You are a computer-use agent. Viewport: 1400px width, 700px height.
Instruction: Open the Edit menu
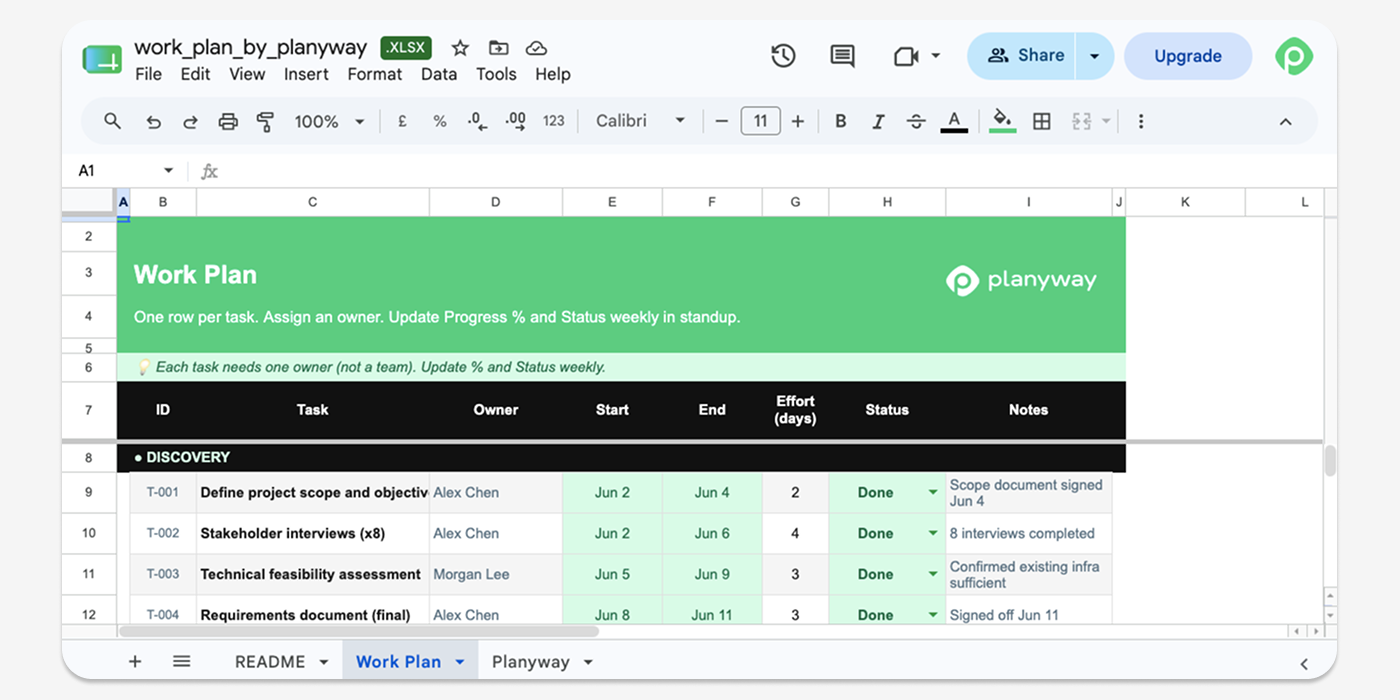coord(195,74)
